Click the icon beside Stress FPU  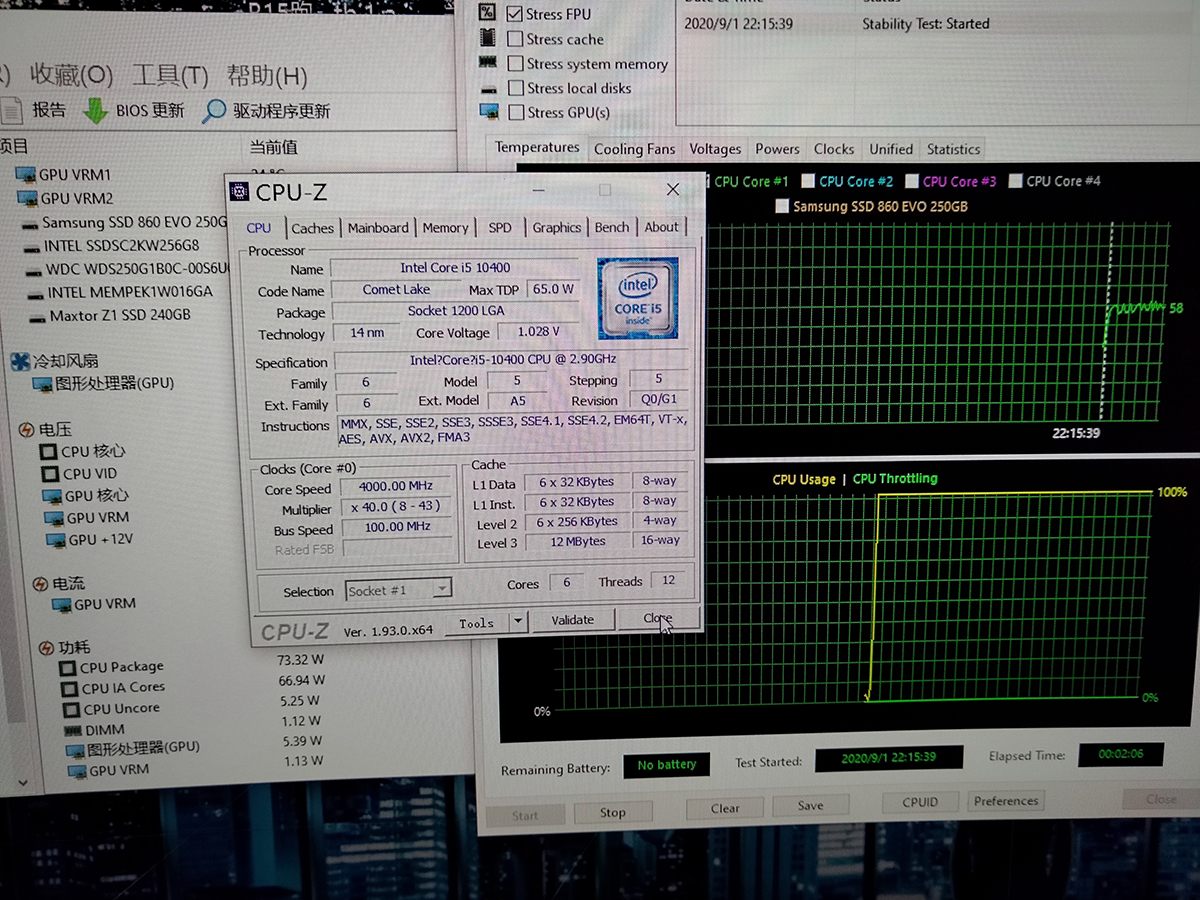[x=487, y=12]
